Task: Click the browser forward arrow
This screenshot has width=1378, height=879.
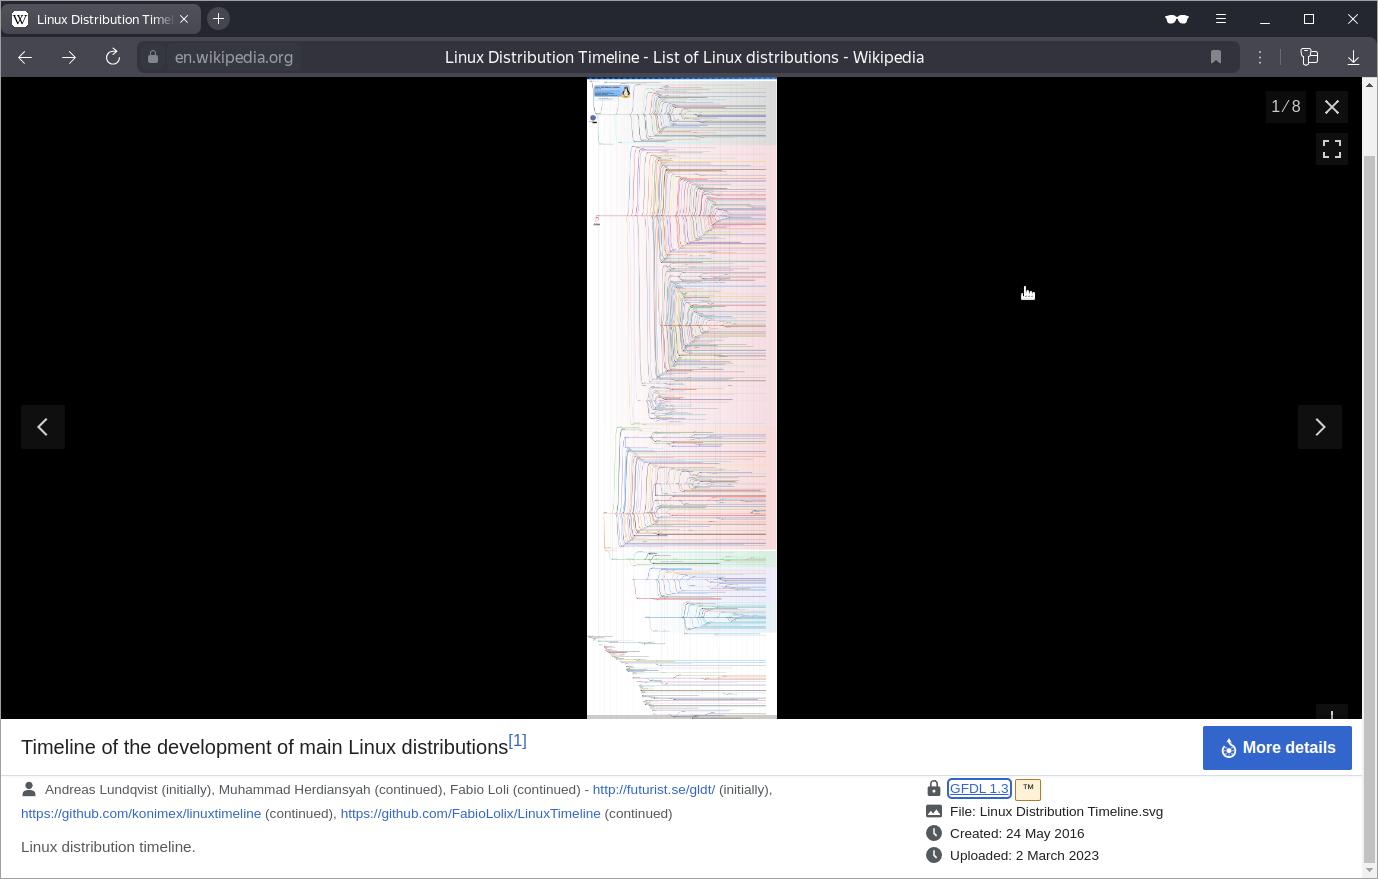Action: [x=69, y=58]
